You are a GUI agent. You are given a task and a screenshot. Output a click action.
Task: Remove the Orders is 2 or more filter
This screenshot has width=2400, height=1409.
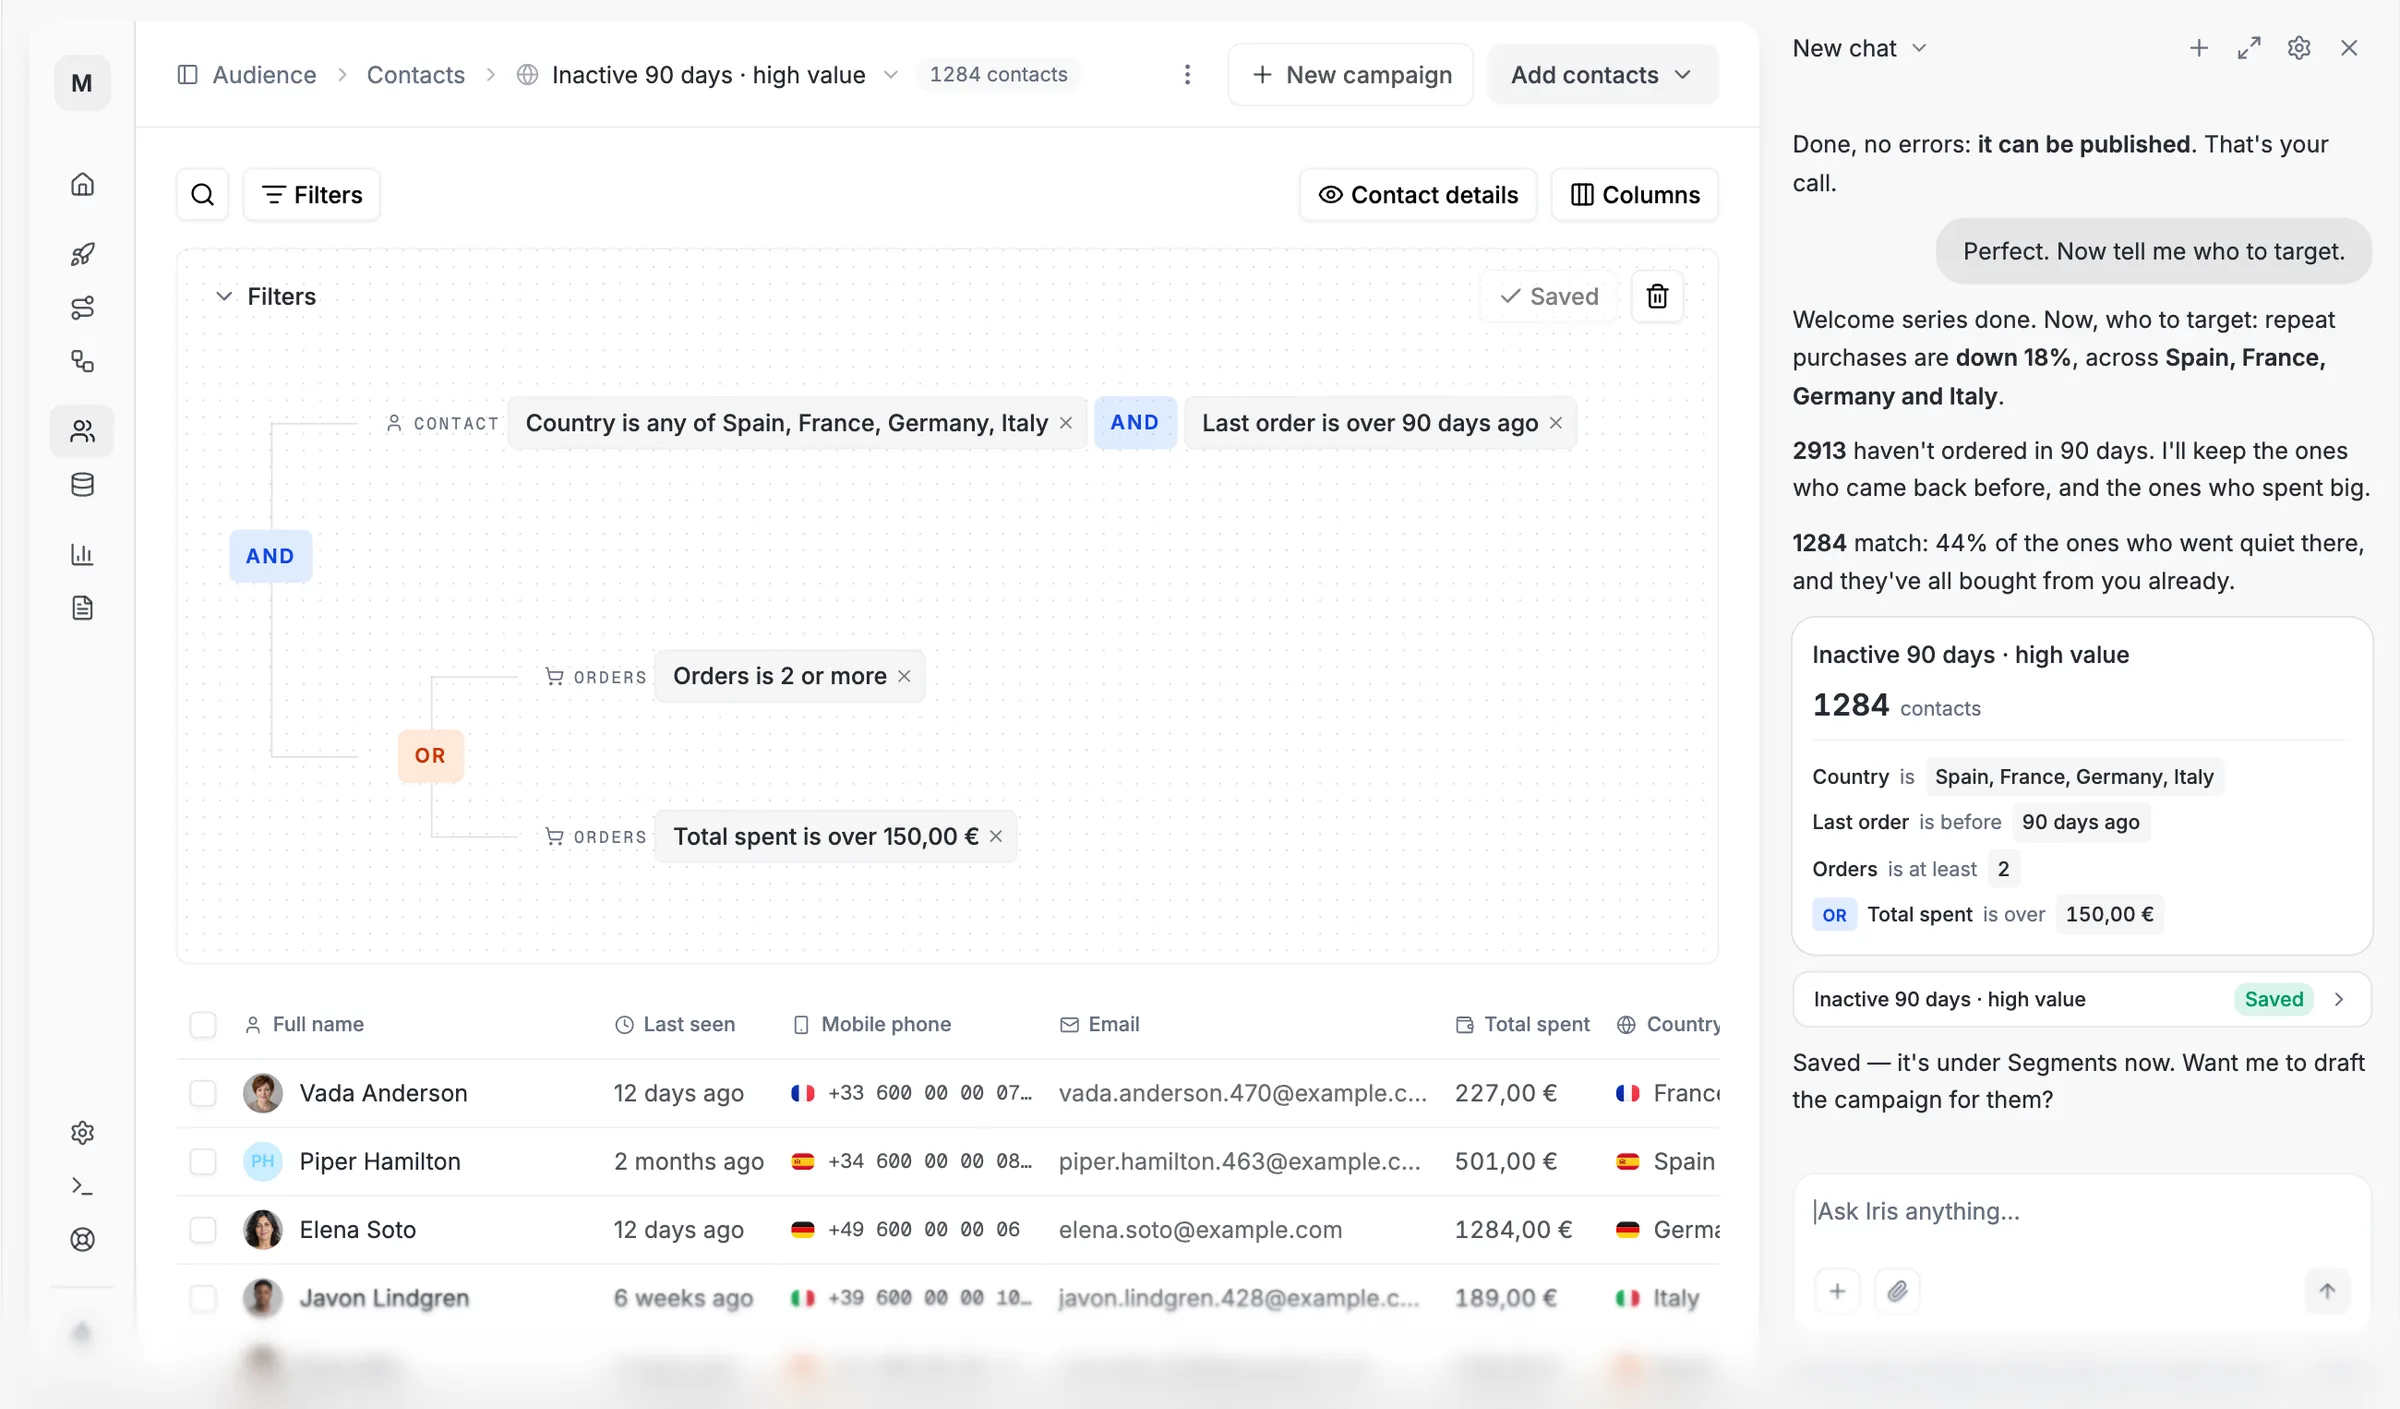click(x=904, y=676)
